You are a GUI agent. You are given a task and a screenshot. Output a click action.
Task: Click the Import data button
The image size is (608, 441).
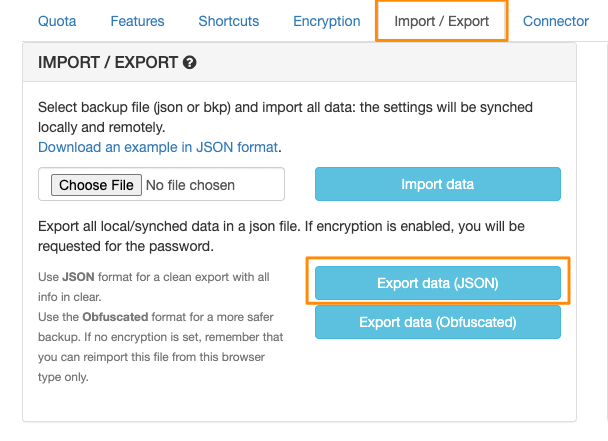point(437,184)
